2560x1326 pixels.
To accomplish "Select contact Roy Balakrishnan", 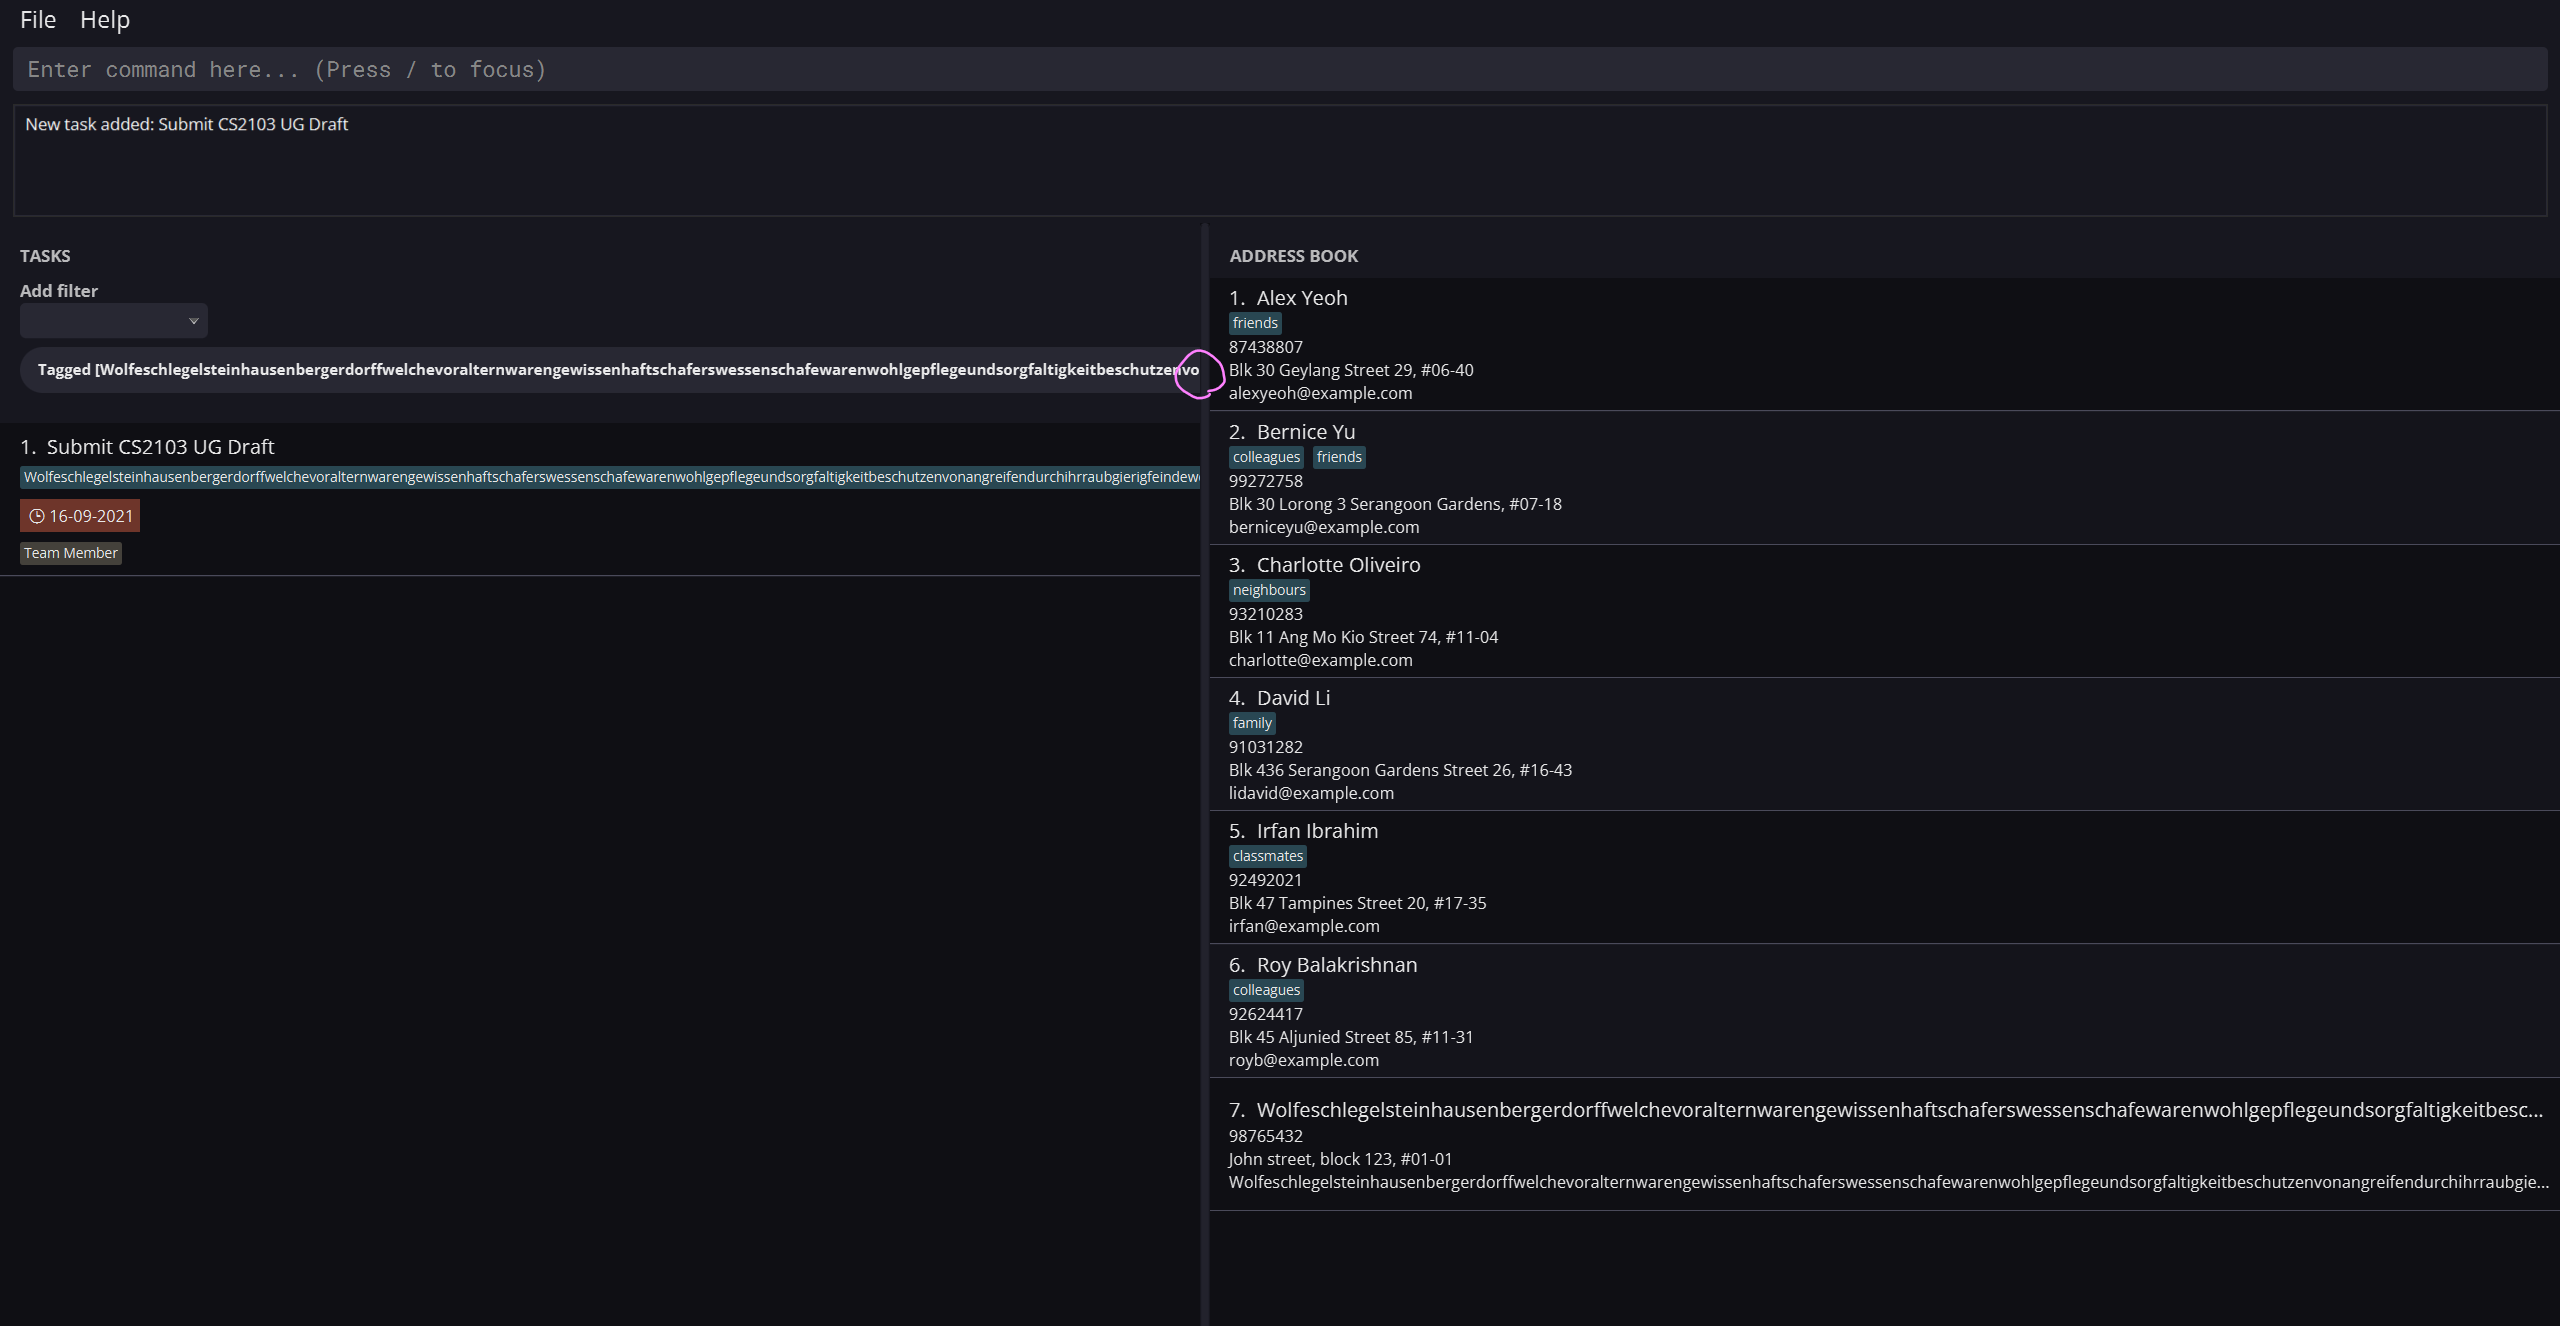I will tap(1336, 965).
